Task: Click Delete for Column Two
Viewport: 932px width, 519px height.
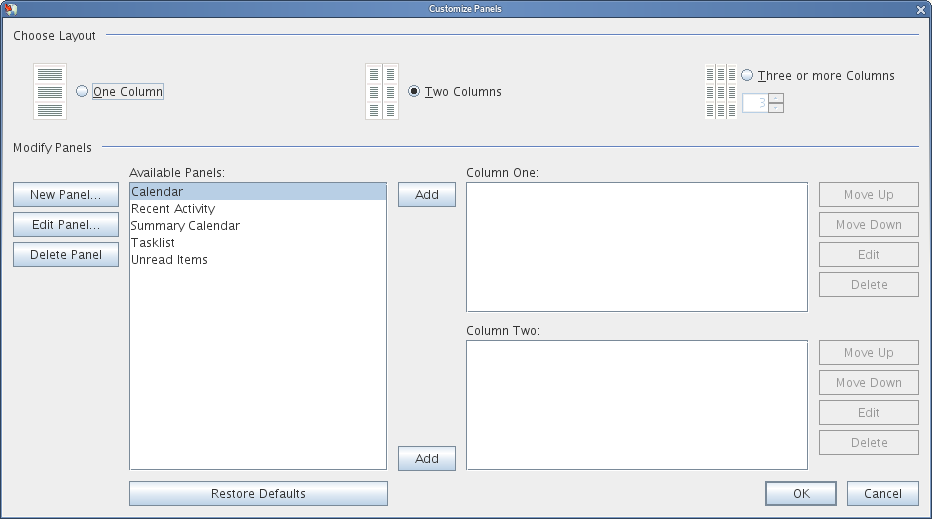Action: click(868, 443)
